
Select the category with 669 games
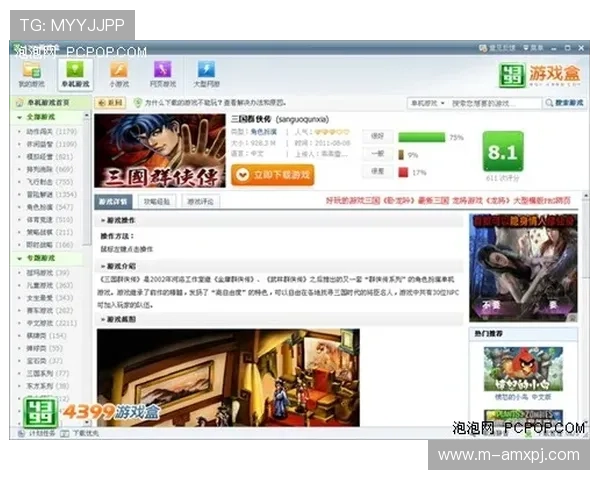click(x=49, y=170)
